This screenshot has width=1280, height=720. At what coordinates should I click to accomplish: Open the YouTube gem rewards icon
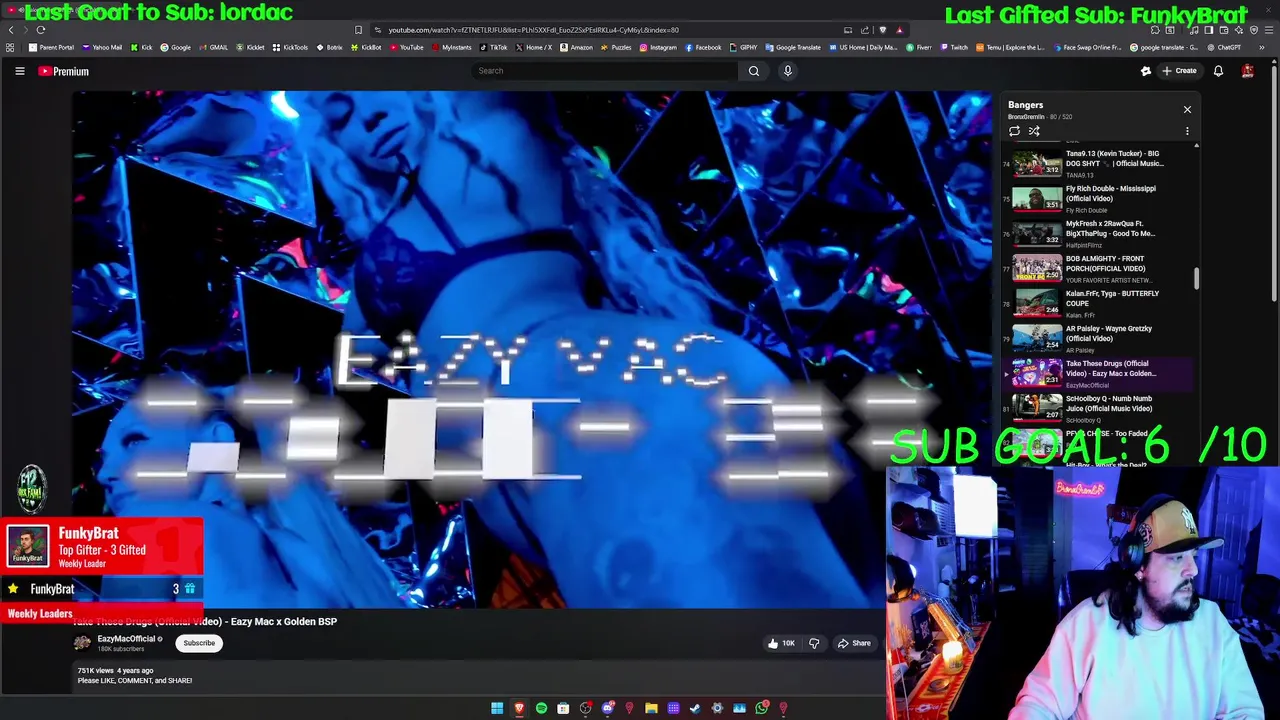[x=1146, y=71]
